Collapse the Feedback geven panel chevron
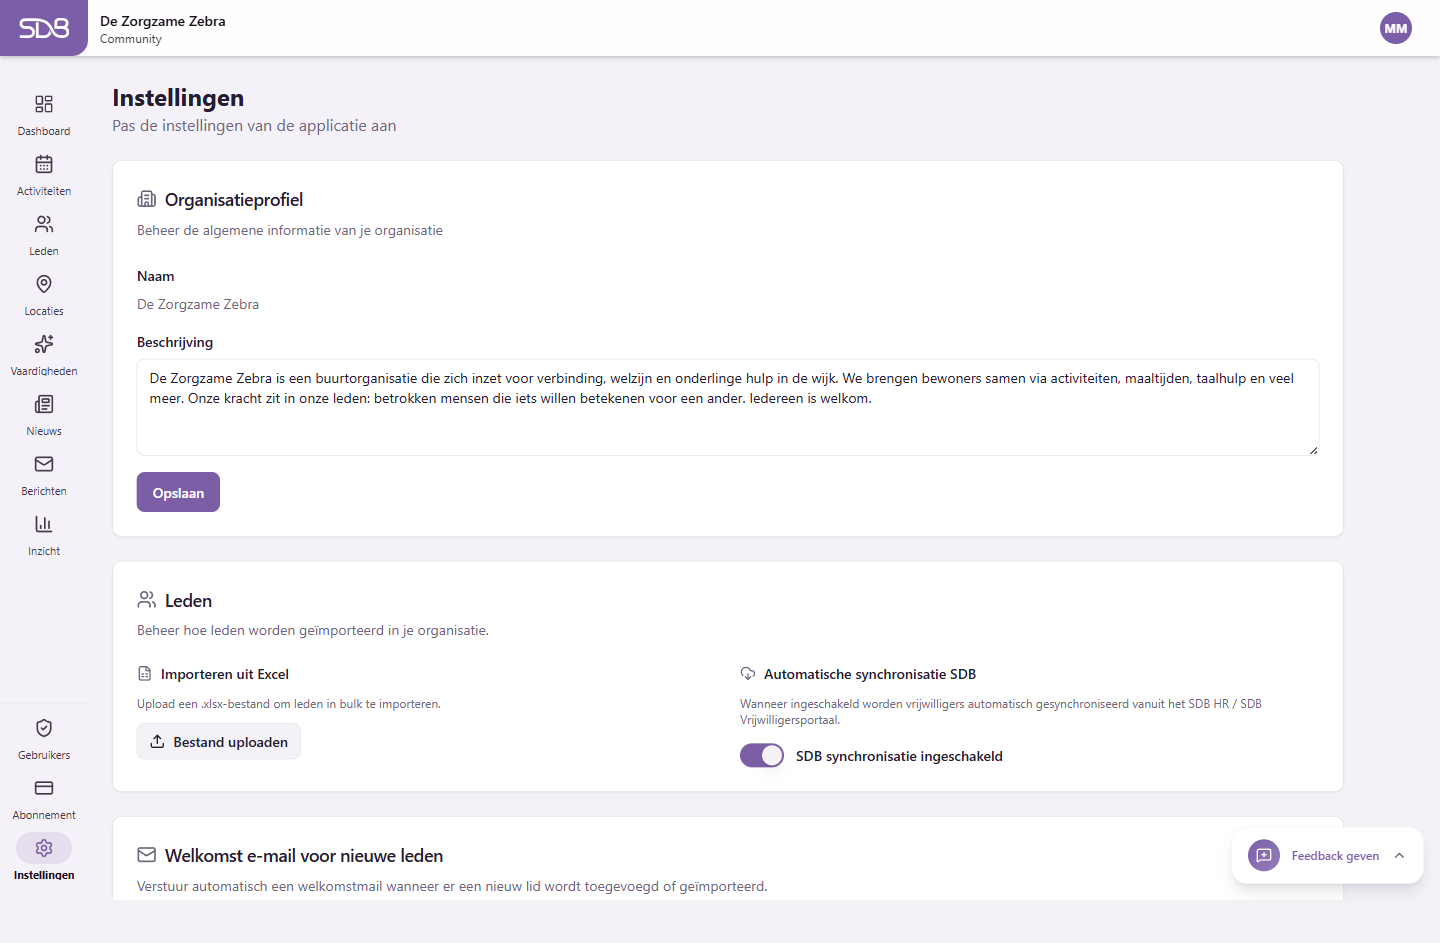 click(1398, 856)
